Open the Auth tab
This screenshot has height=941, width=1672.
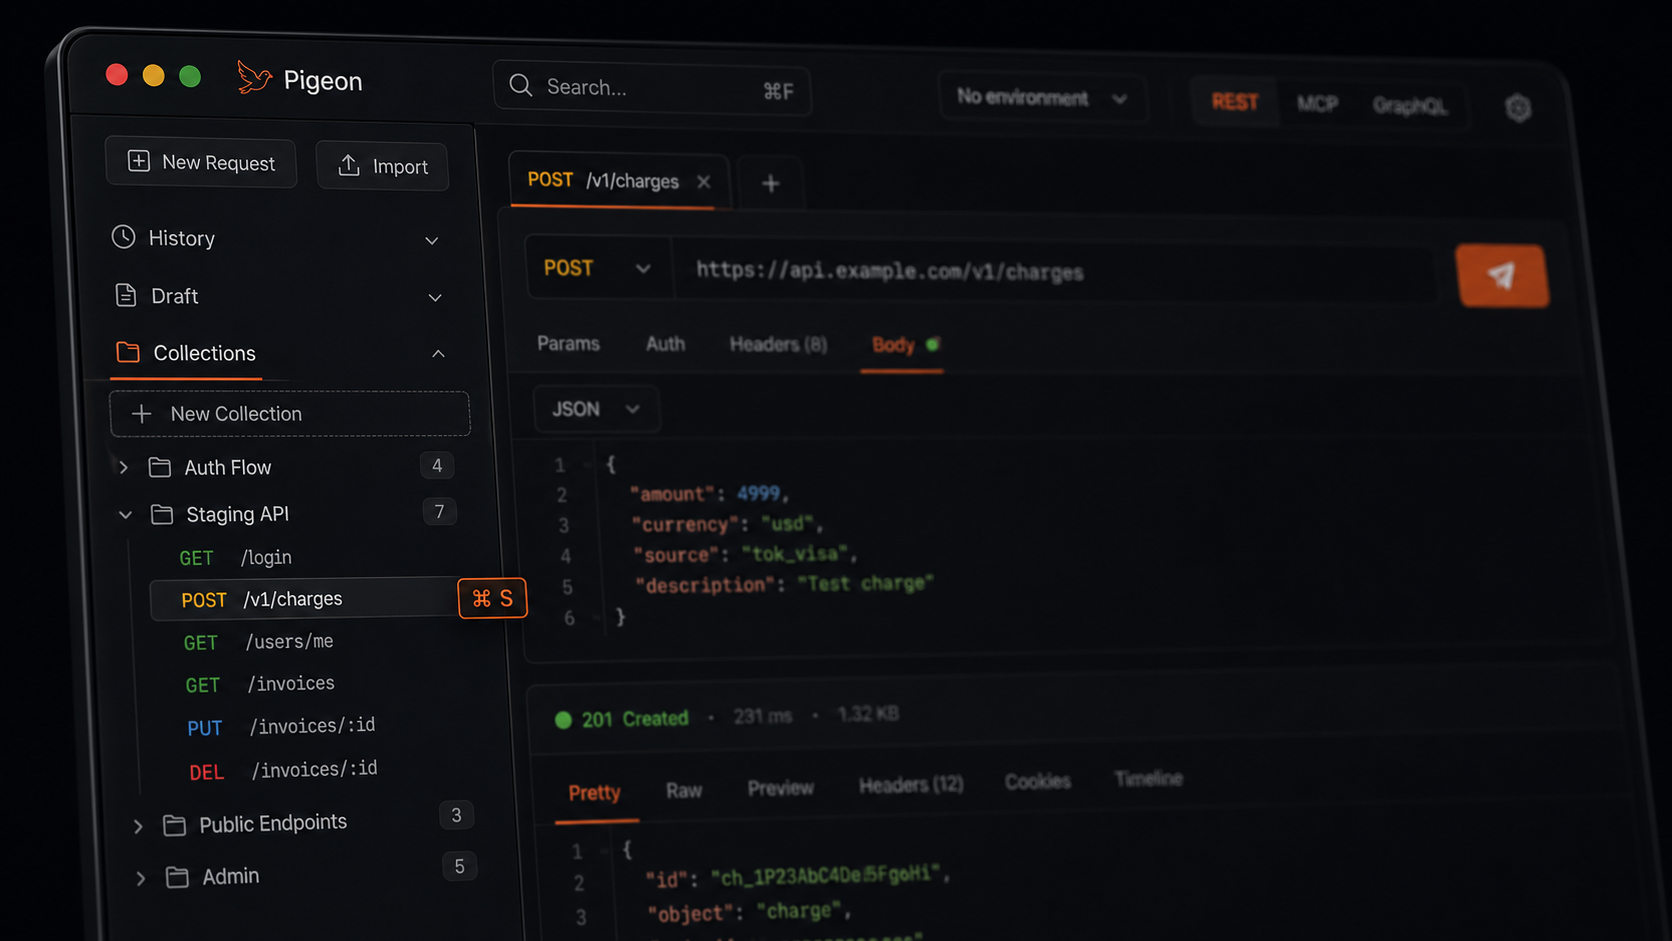click(x=665, y=344)
